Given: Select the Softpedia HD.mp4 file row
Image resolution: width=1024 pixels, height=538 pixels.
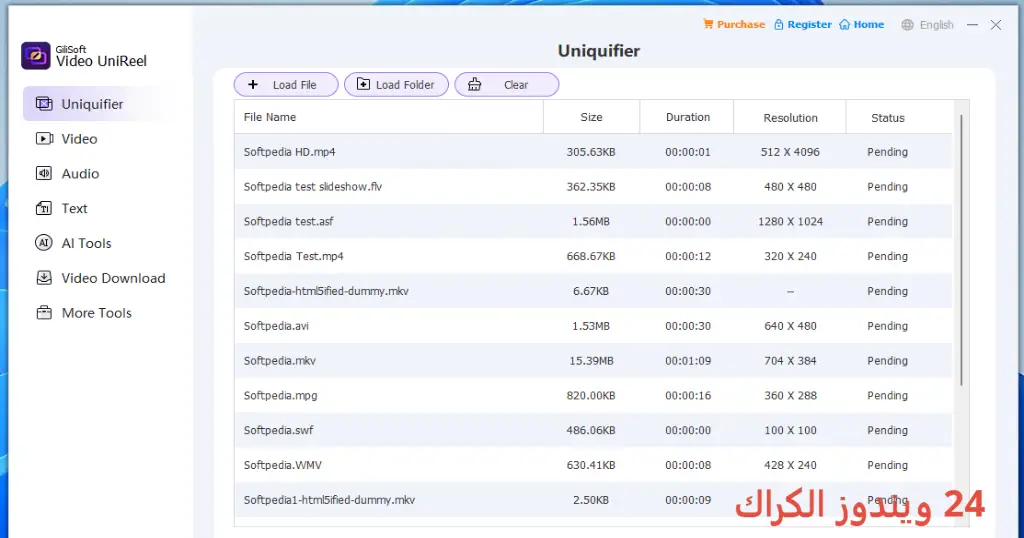Looking at the screenshot, I should point(593,151).
